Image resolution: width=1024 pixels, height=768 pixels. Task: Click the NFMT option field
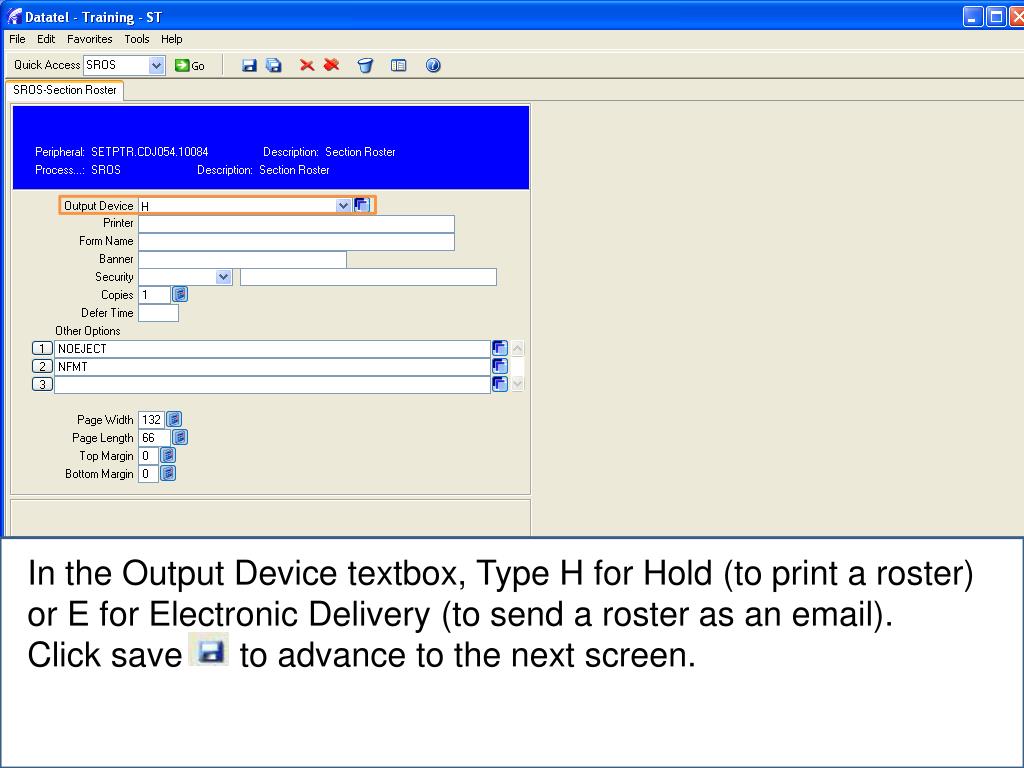[x=272, y=367]
